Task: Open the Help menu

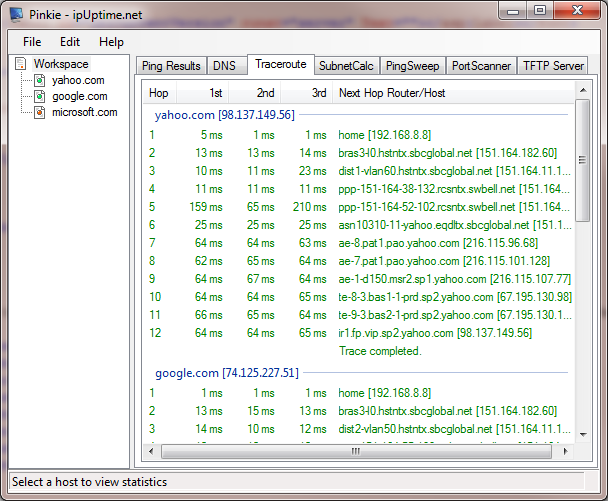Action: pyautogui.click(x=111, y=42)
